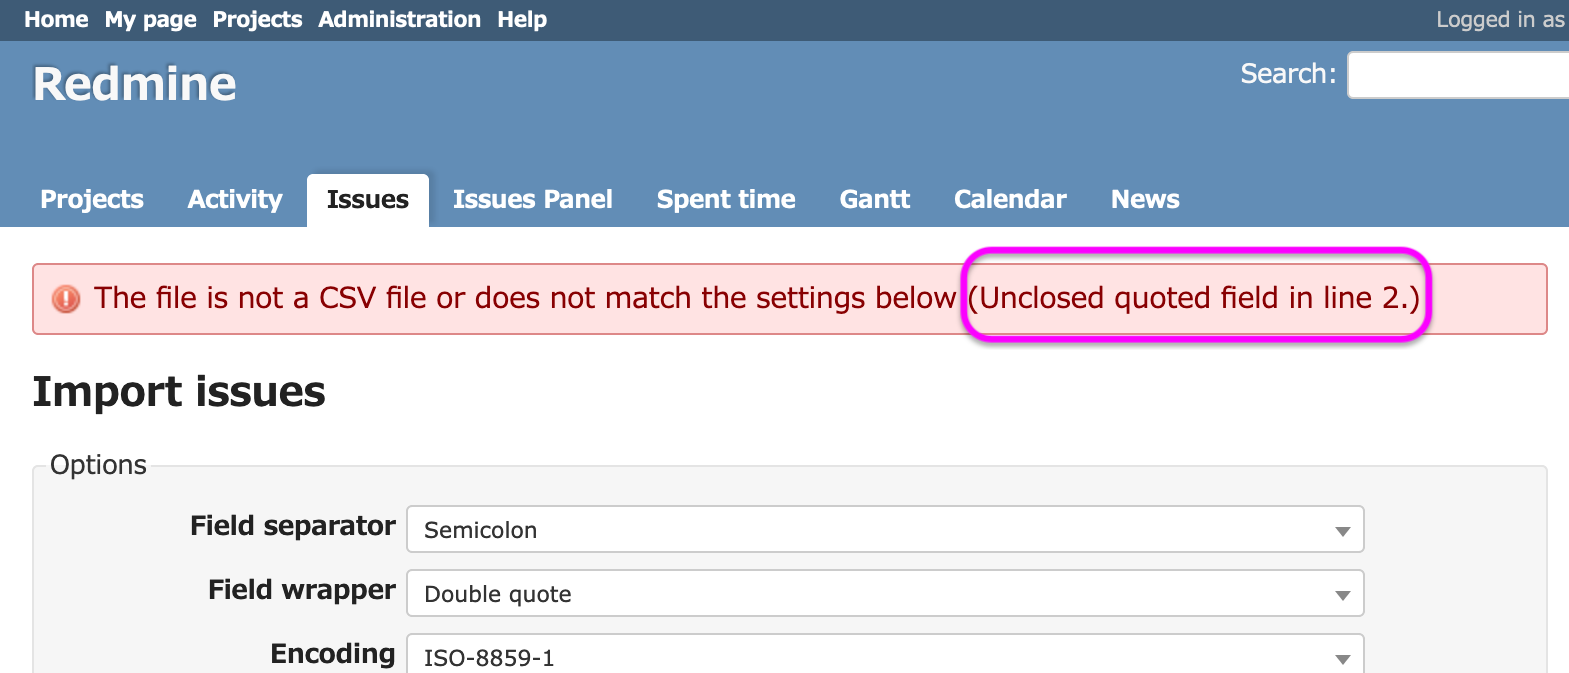Switch to the News tab
Image resolution: width=1569 pixels, height=673 pixels.
[1145, 199]
